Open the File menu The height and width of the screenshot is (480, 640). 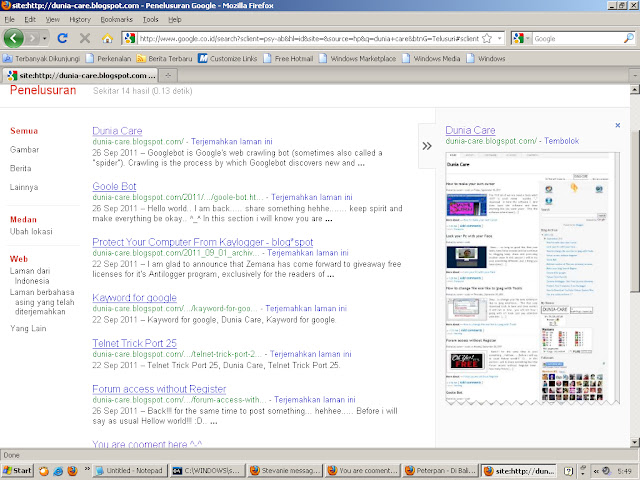[x=9, y=19]
